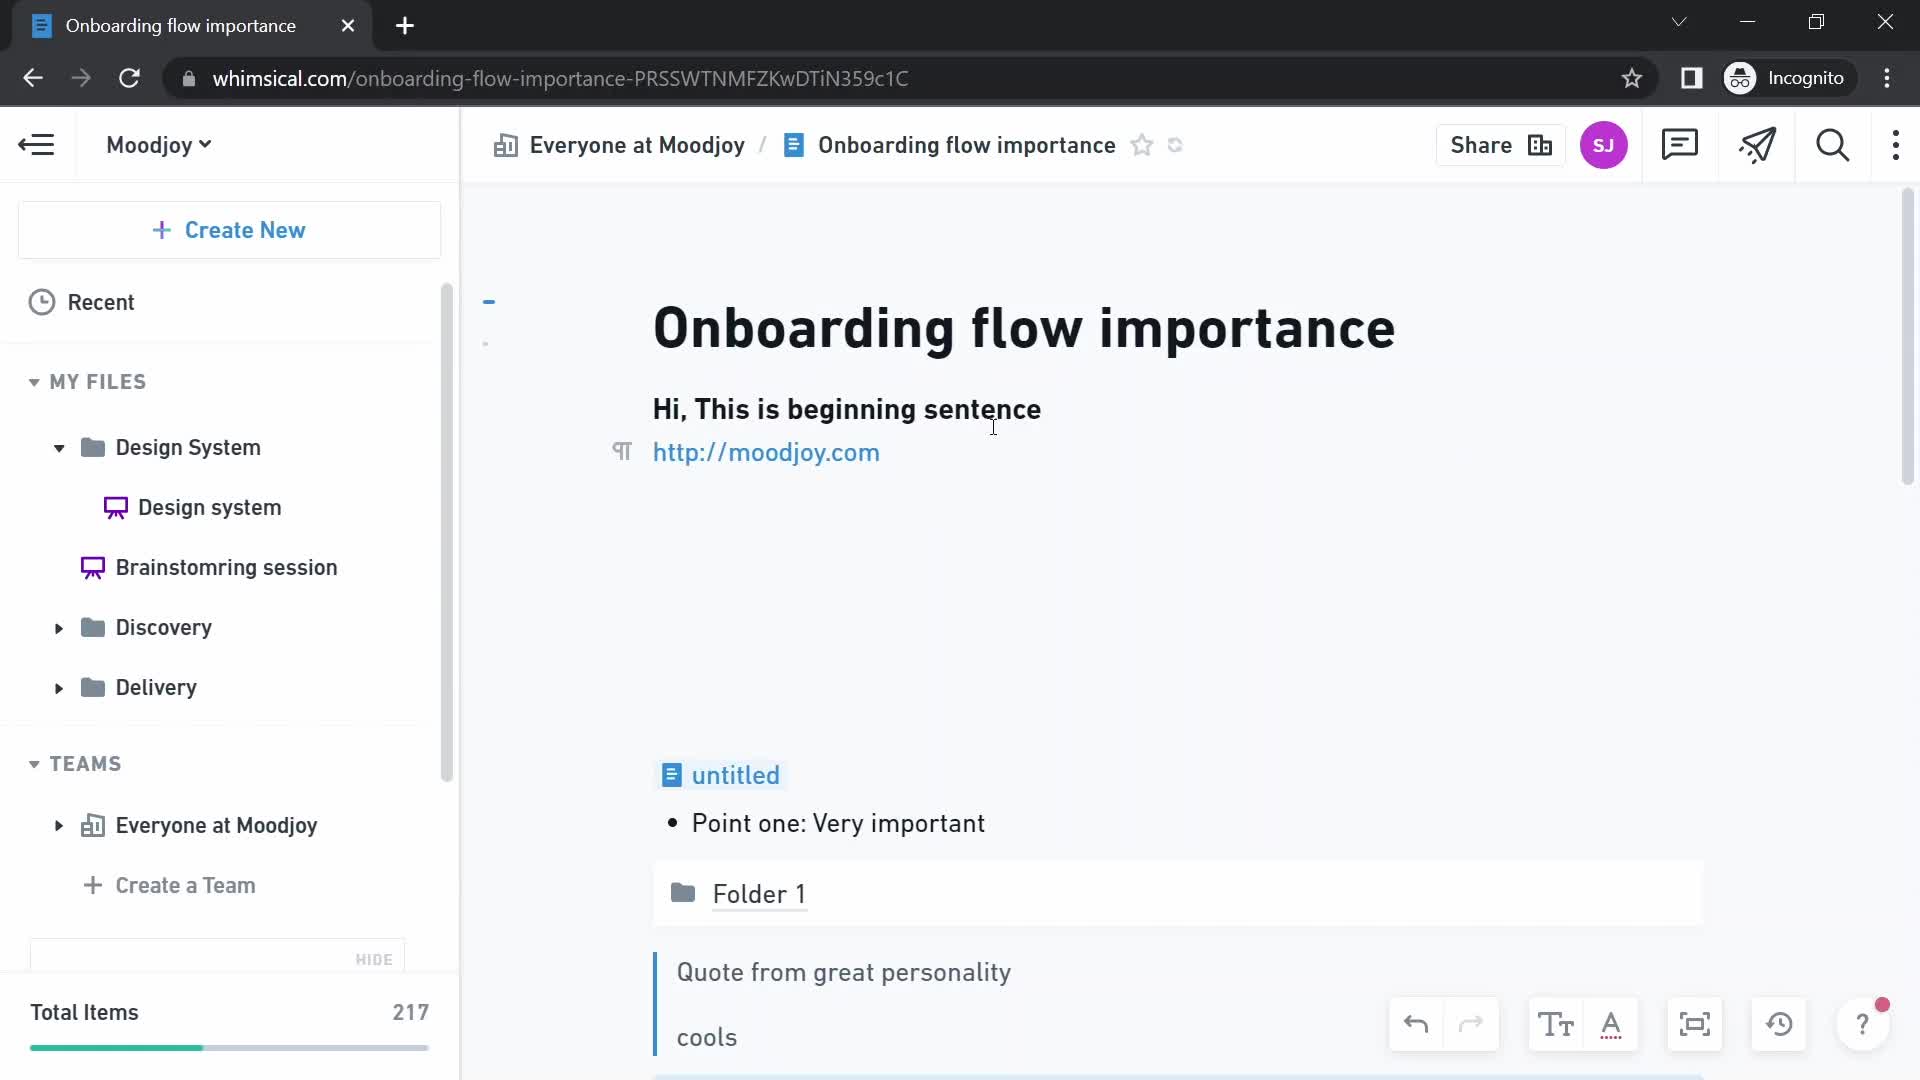Click the text formatting T icon

pyautogui.click(x=1556, y=1026)
